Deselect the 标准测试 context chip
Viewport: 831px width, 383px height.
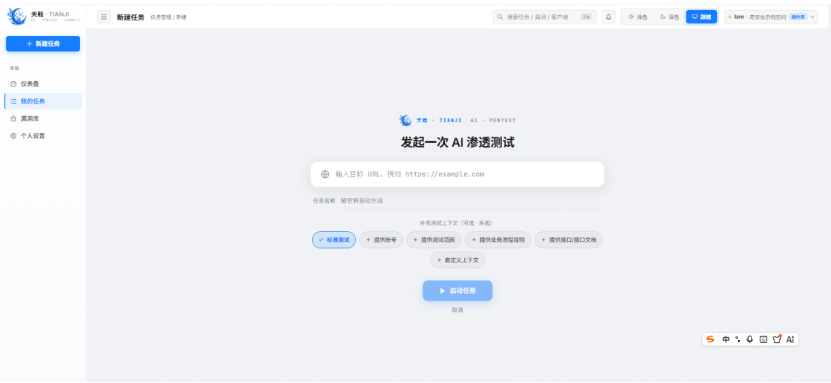click(x=334, y=240)
